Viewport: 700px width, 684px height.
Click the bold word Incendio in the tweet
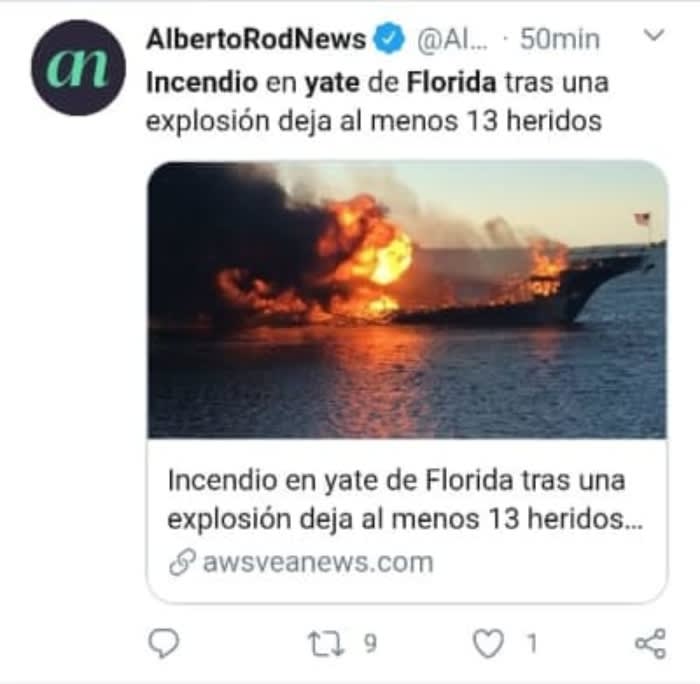click(202, 83)
